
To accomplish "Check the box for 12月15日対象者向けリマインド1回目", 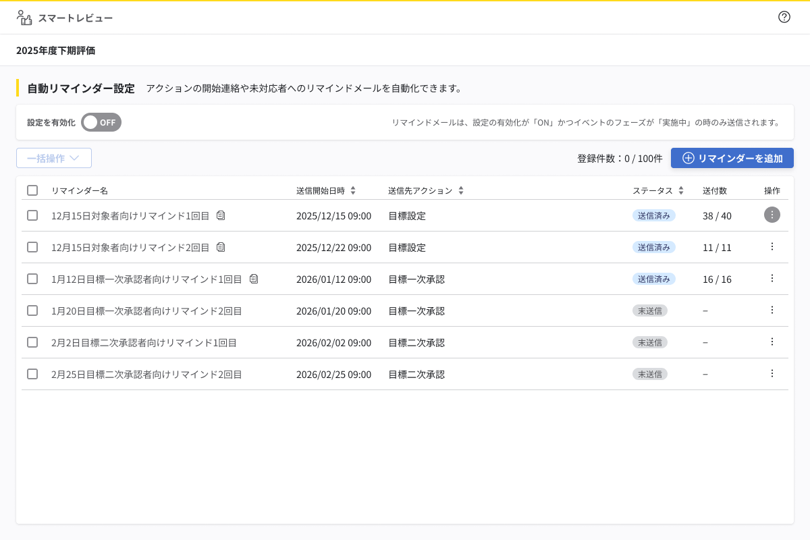I will click(x=33, y=215).
